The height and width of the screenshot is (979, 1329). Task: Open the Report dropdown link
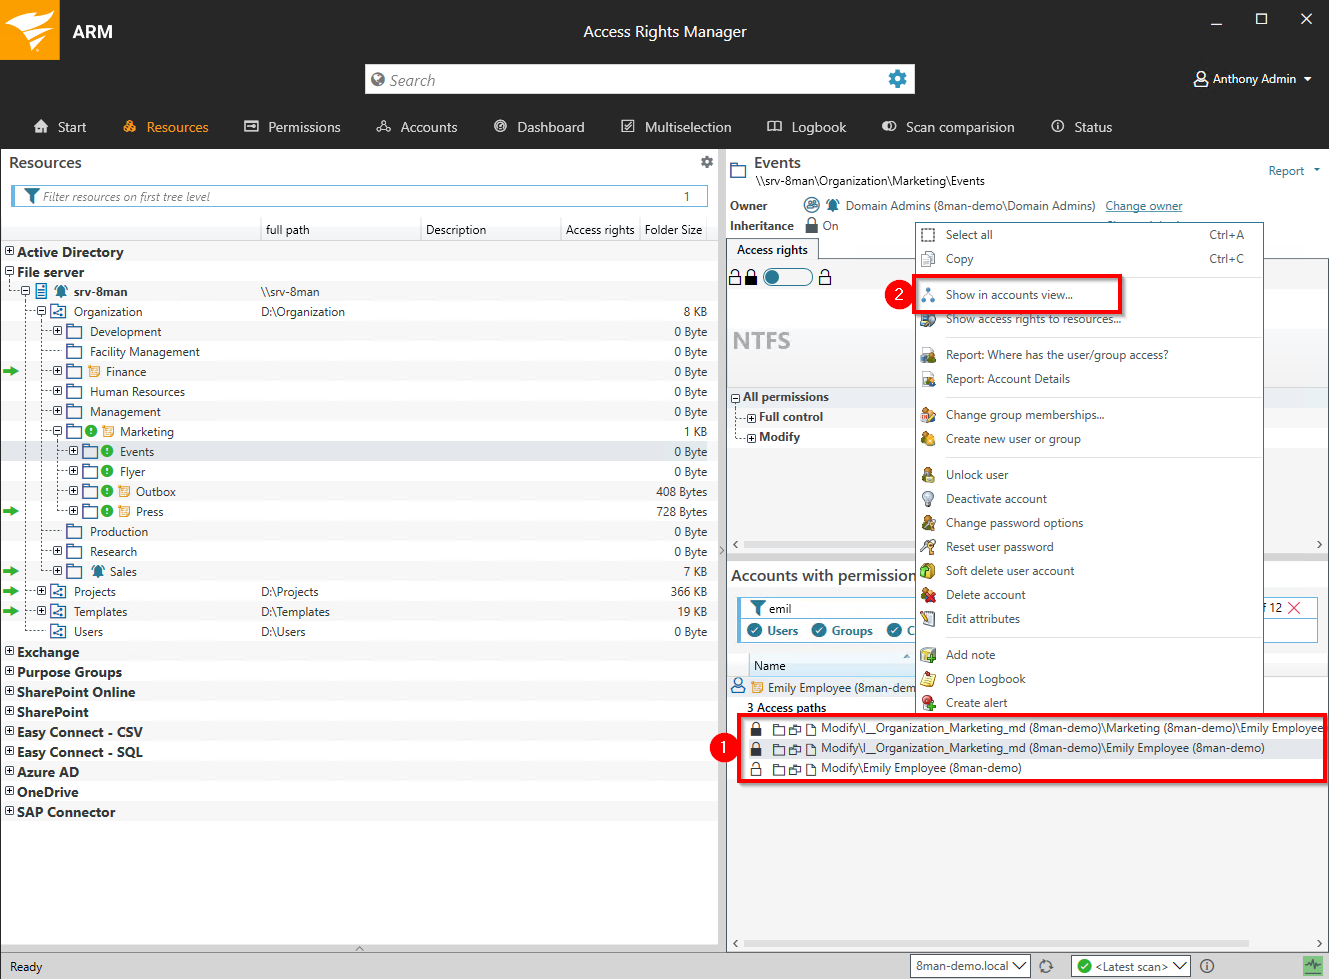[1293, 171]
